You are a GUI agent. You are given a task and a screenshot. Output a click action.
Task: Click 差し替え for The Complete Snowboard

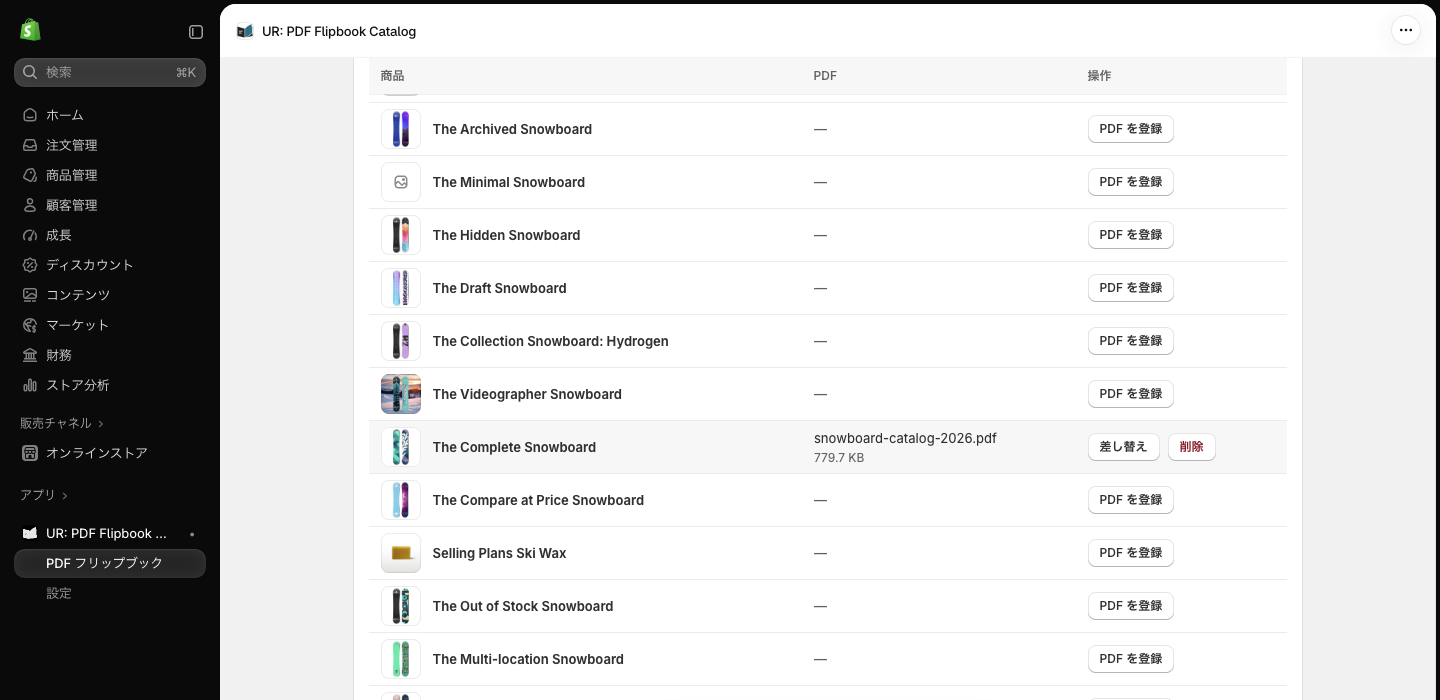[1123, 447]
